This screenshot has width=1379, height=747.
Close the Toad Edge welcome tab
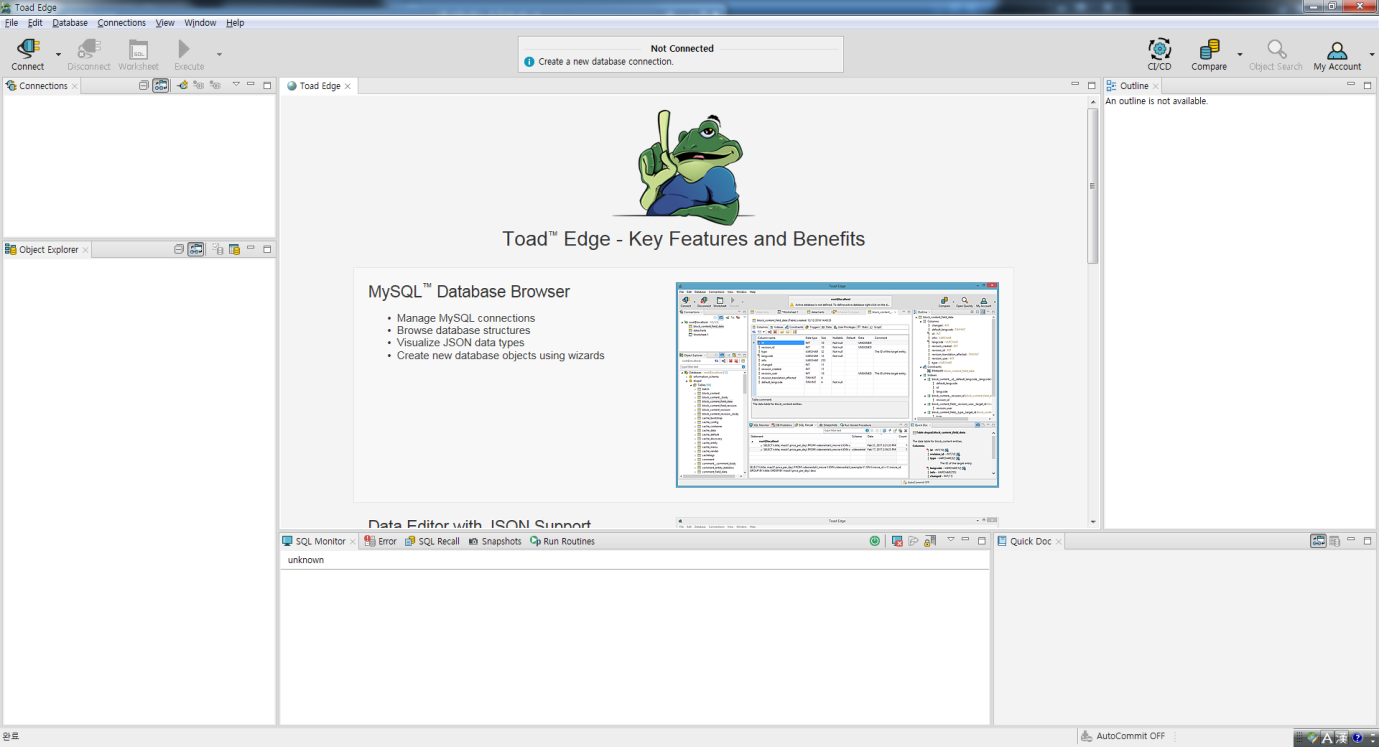point(348,87)
